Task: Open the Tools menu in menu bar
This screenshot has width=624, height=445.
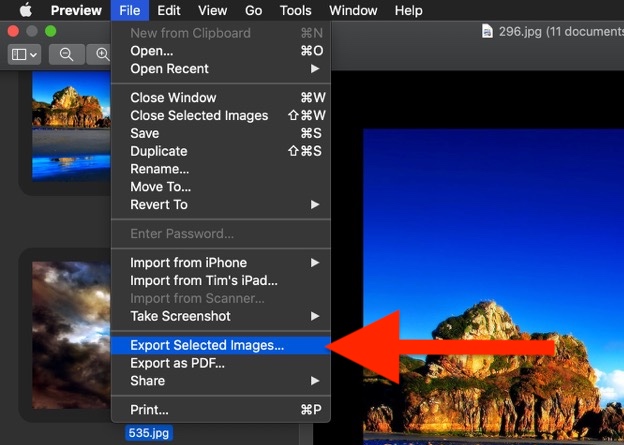Action: (295, 11)
